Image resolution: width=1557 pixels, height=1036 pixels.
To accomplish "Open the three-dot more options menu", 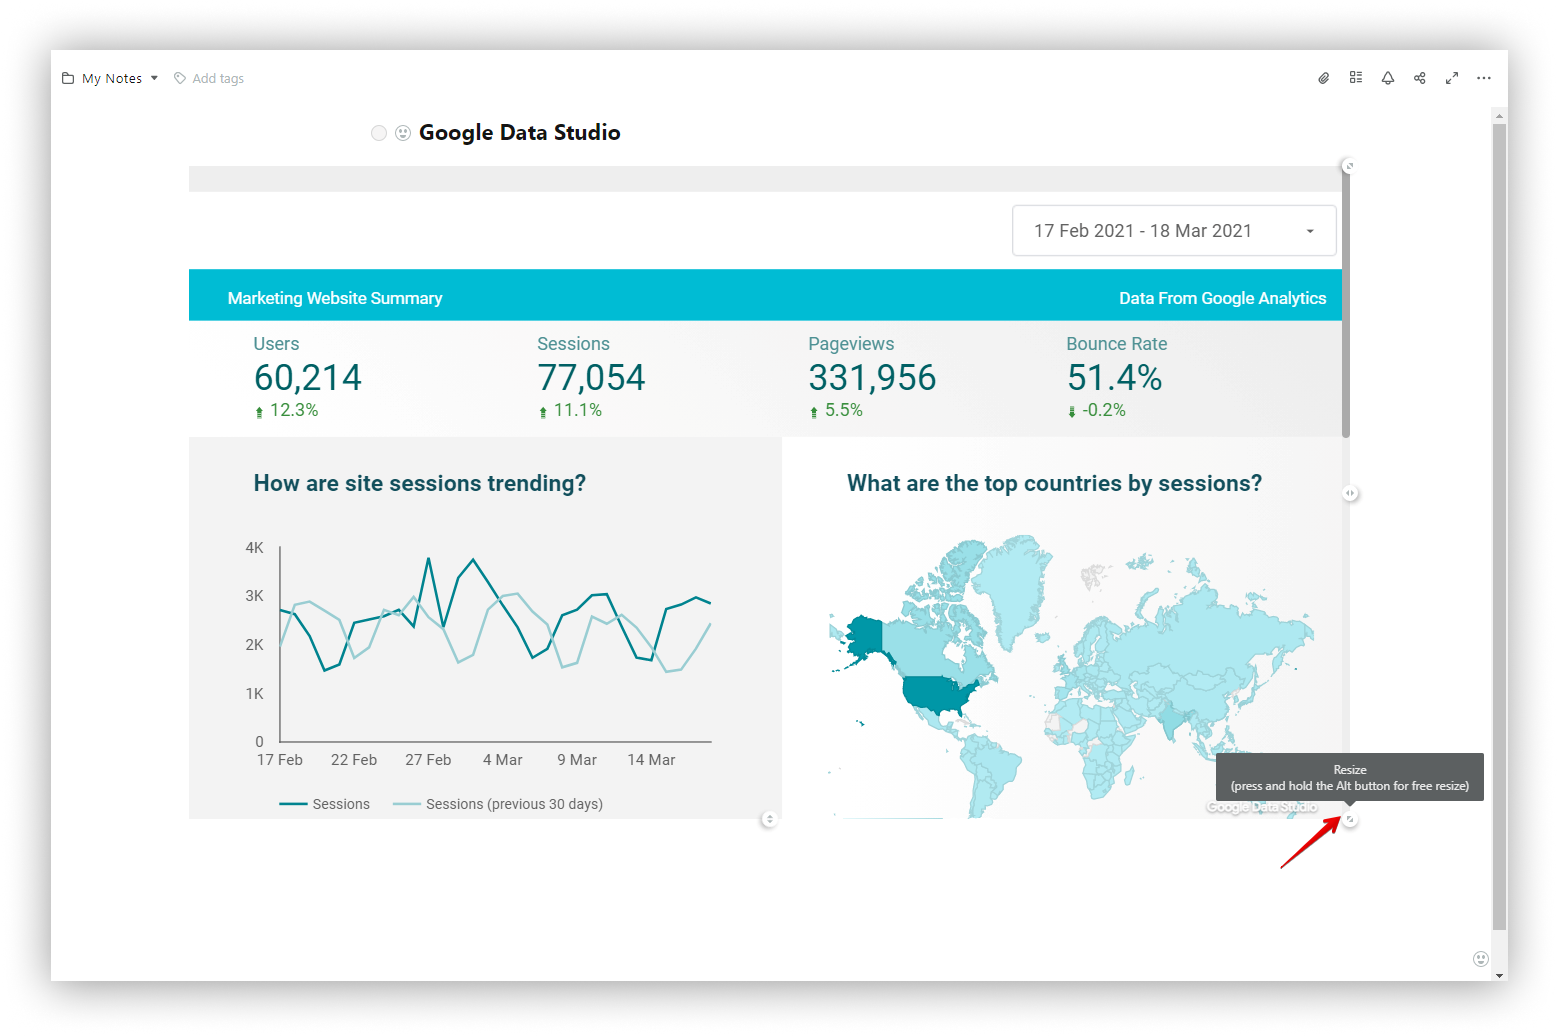I will click(1483, 78).
